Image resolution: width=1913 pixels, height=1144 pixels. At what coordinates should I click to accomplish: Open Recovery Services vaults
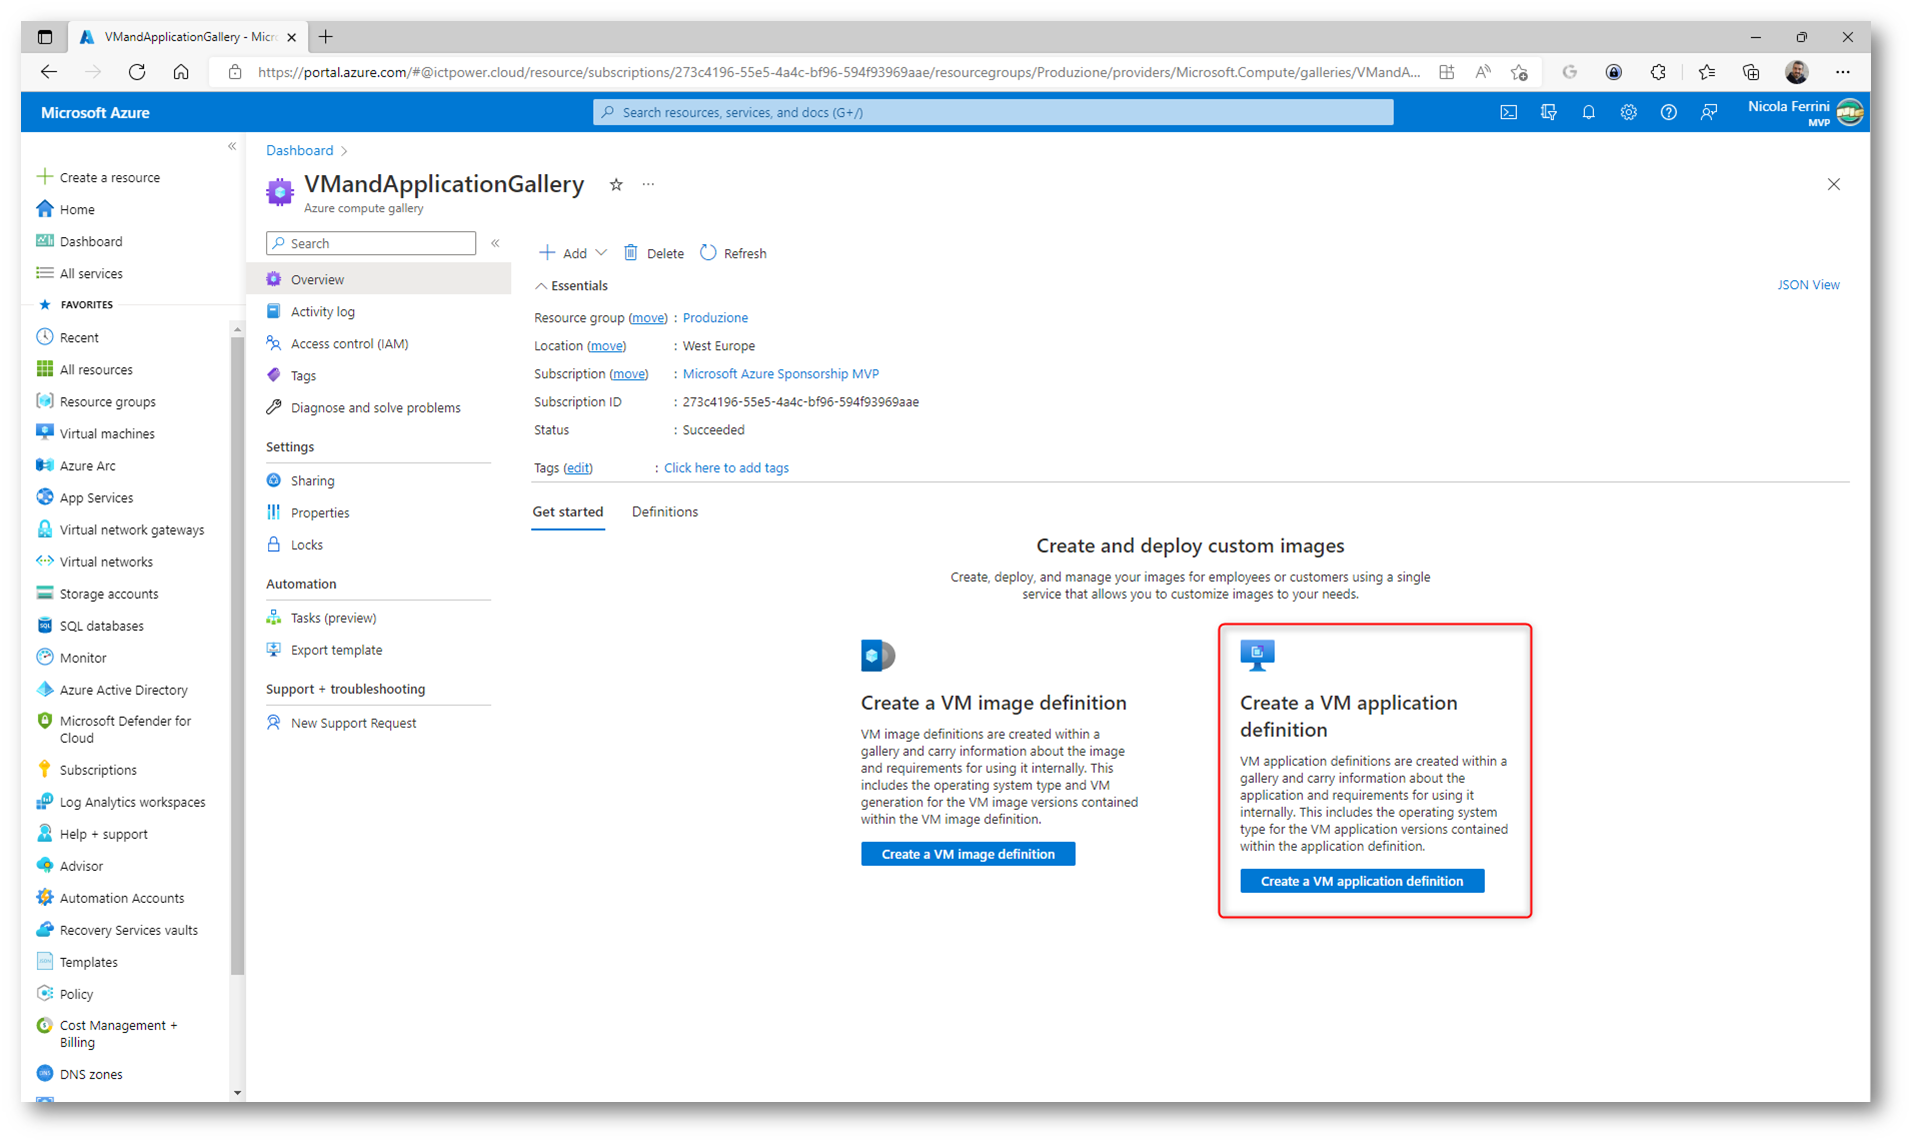(128, 929)
